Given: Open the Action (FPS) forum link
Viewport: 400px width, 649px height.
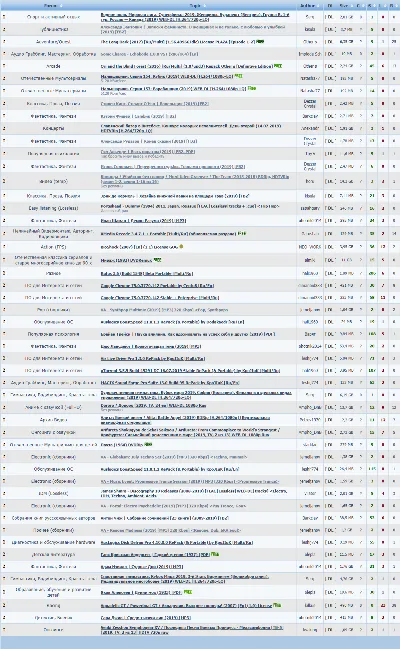Looking at the screenshot, I should pyautogui.click(x=53, y=247).
